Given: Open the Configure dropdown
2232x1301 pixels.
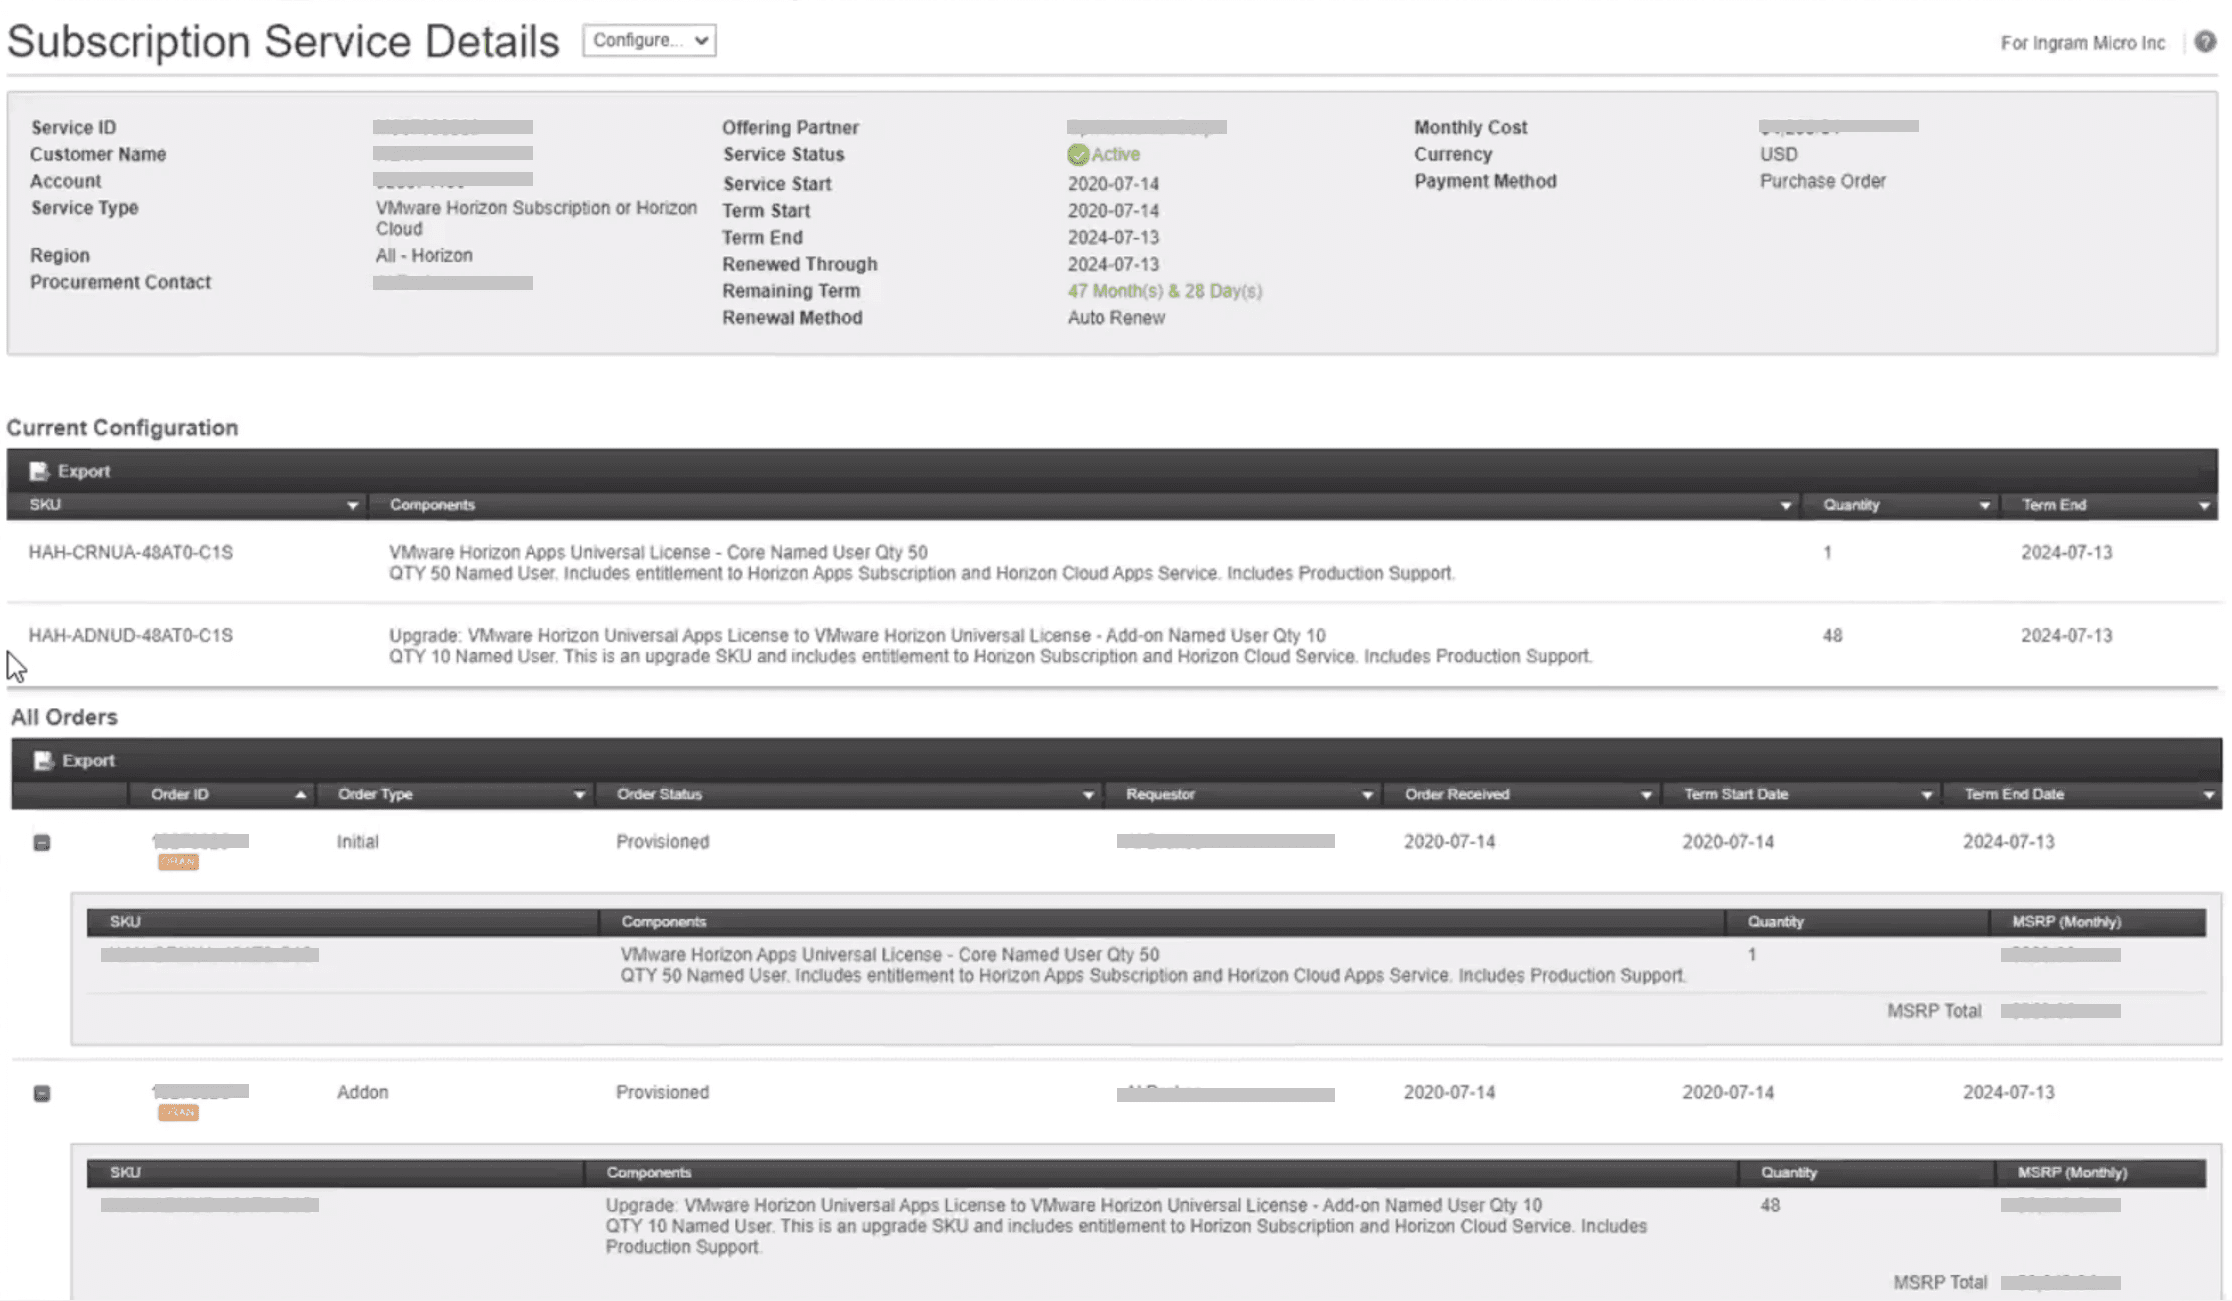Looking at the screenshot, I should click(649, 41).
